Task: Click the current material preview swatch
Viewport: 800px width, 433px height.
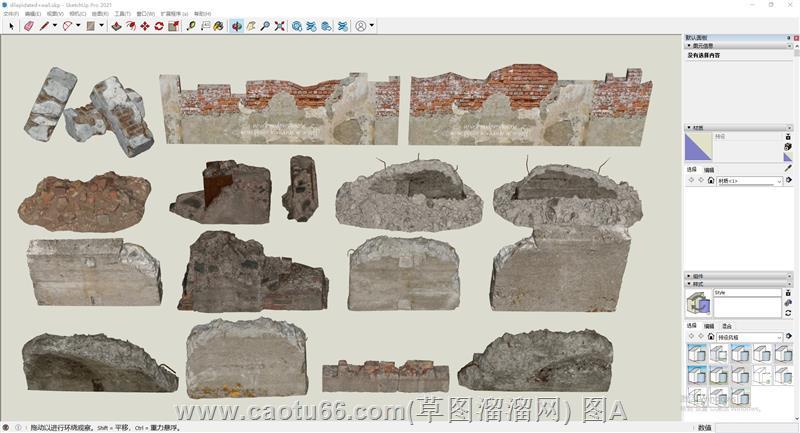Action: [x=698, y=147]
